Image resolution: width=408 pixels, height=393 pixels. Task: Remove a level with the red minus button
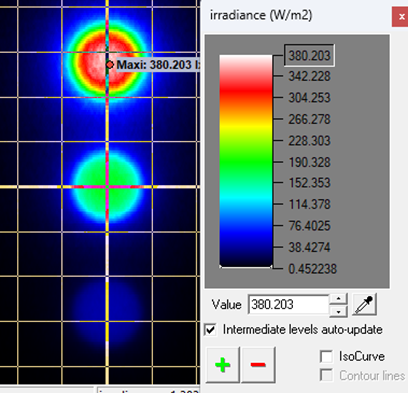click(x=258, y=365)
